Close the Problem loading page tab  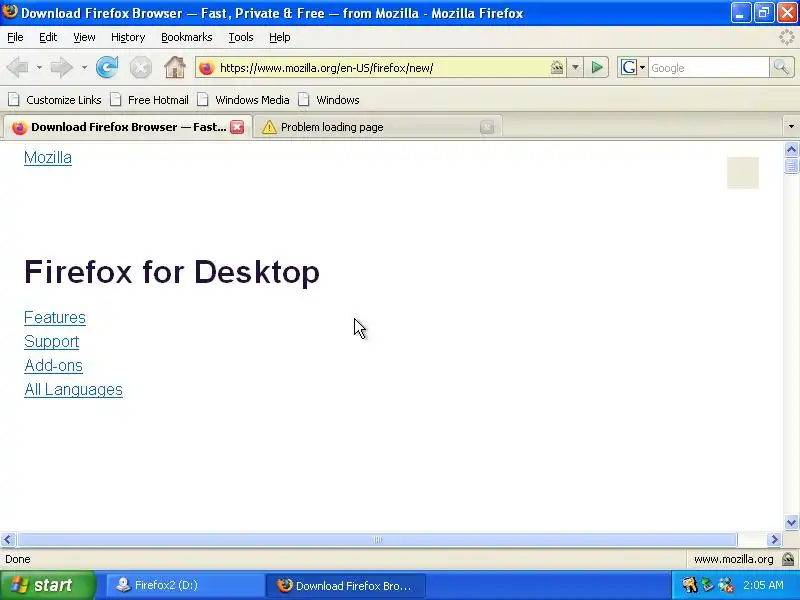click(487, 127)
